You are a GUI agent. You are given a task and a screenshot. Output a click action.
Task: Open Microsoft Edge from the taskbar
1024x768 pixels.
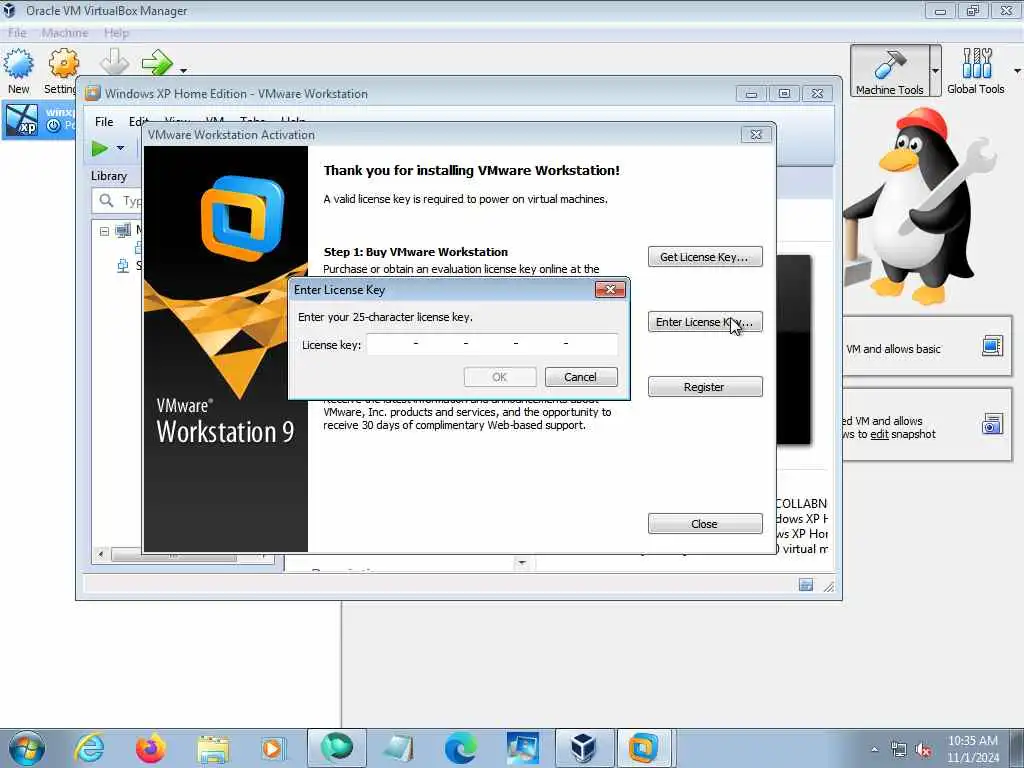click(461, 748)
